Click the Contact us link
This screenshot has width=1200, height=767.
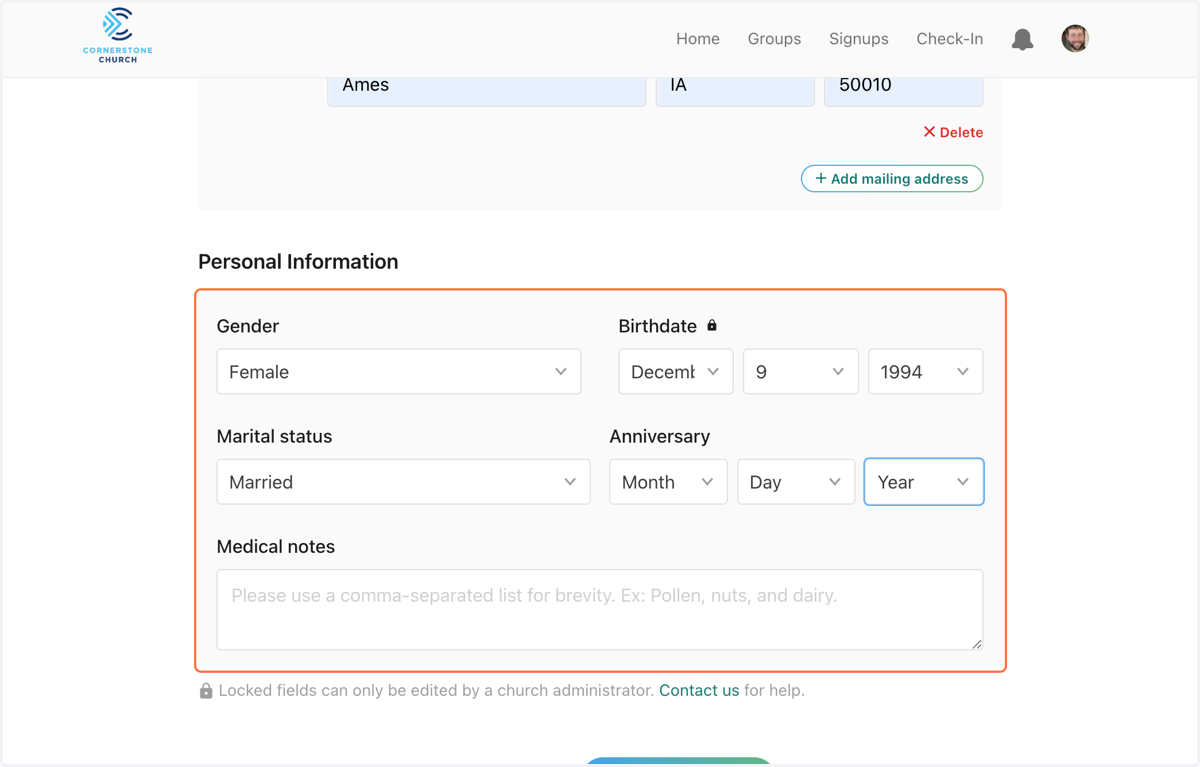pyautogui.click(x=699, y=691)
